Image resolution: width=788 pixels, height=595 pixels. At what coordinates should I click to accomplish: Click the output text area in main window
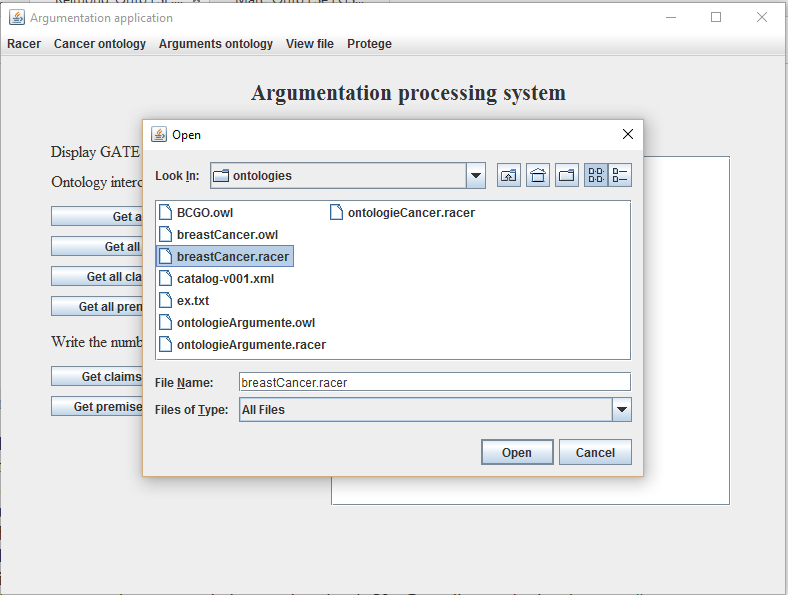click(686, 330)
